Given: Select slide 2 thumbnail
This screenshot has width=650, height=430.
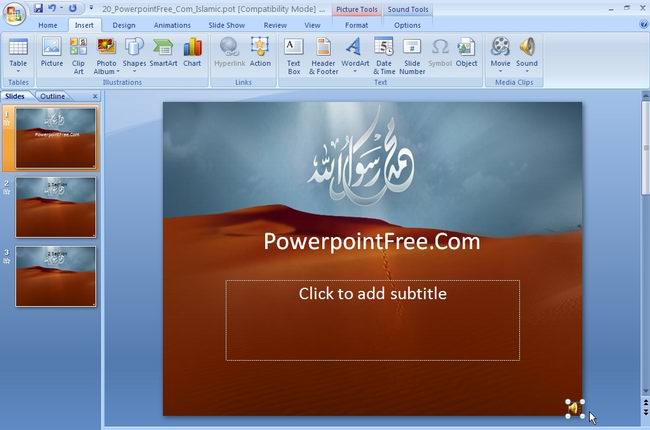Looking at the screenshot, I should [x=56, y=207].
